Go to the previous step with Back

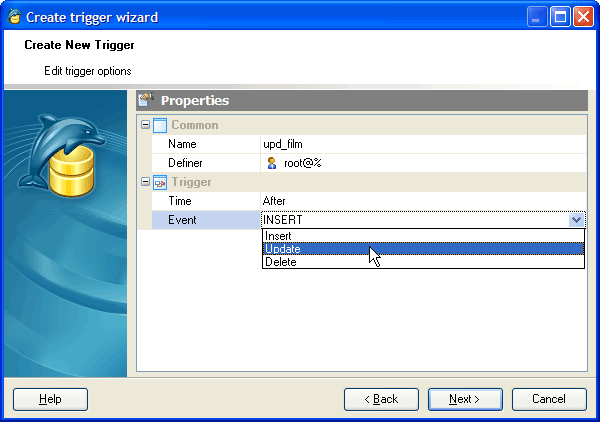tap(381, 399)
